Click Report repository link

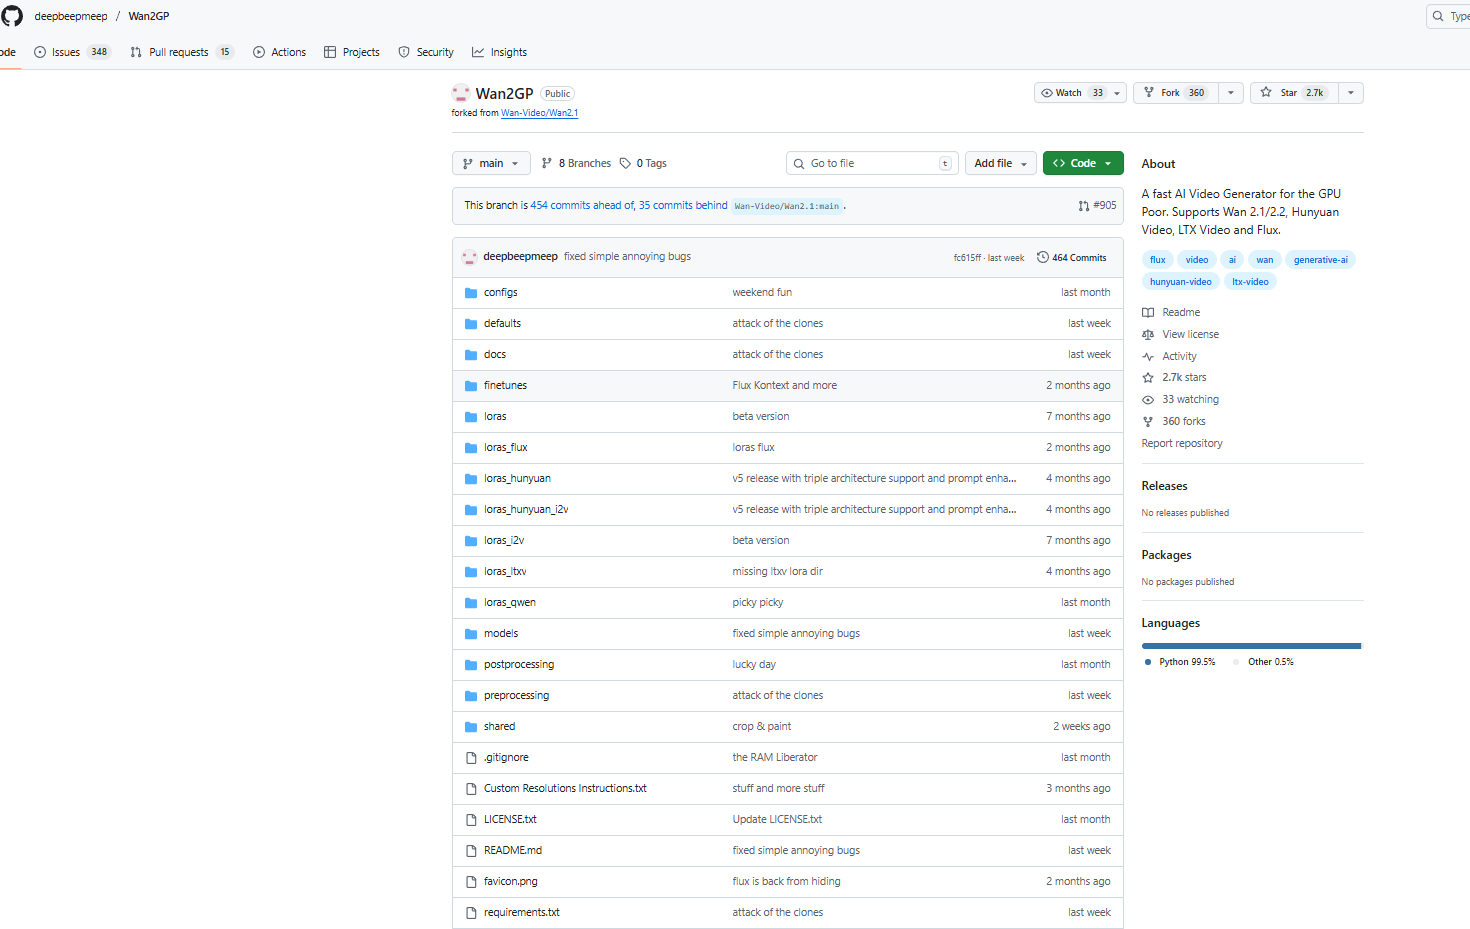[x=1182, y=444]
